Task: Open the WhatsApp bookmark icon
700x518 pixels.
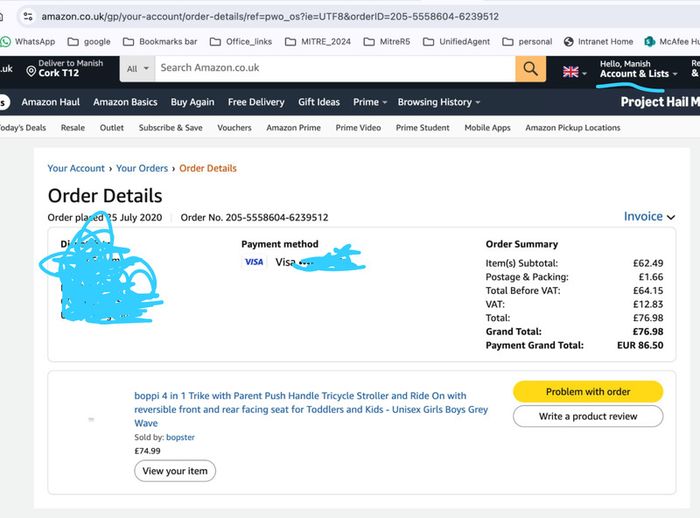Action: click(6, 42)
